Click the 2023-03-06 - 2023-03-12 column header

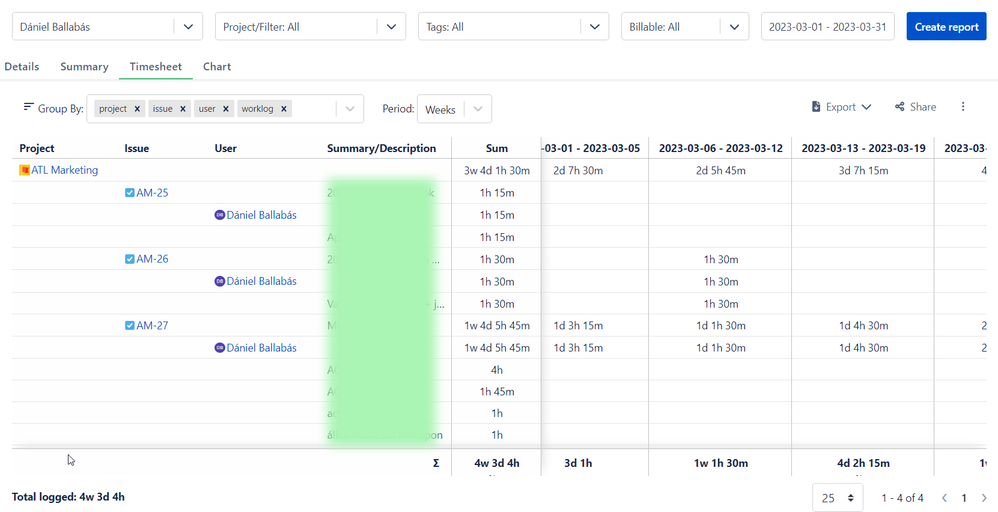[720, 148]
